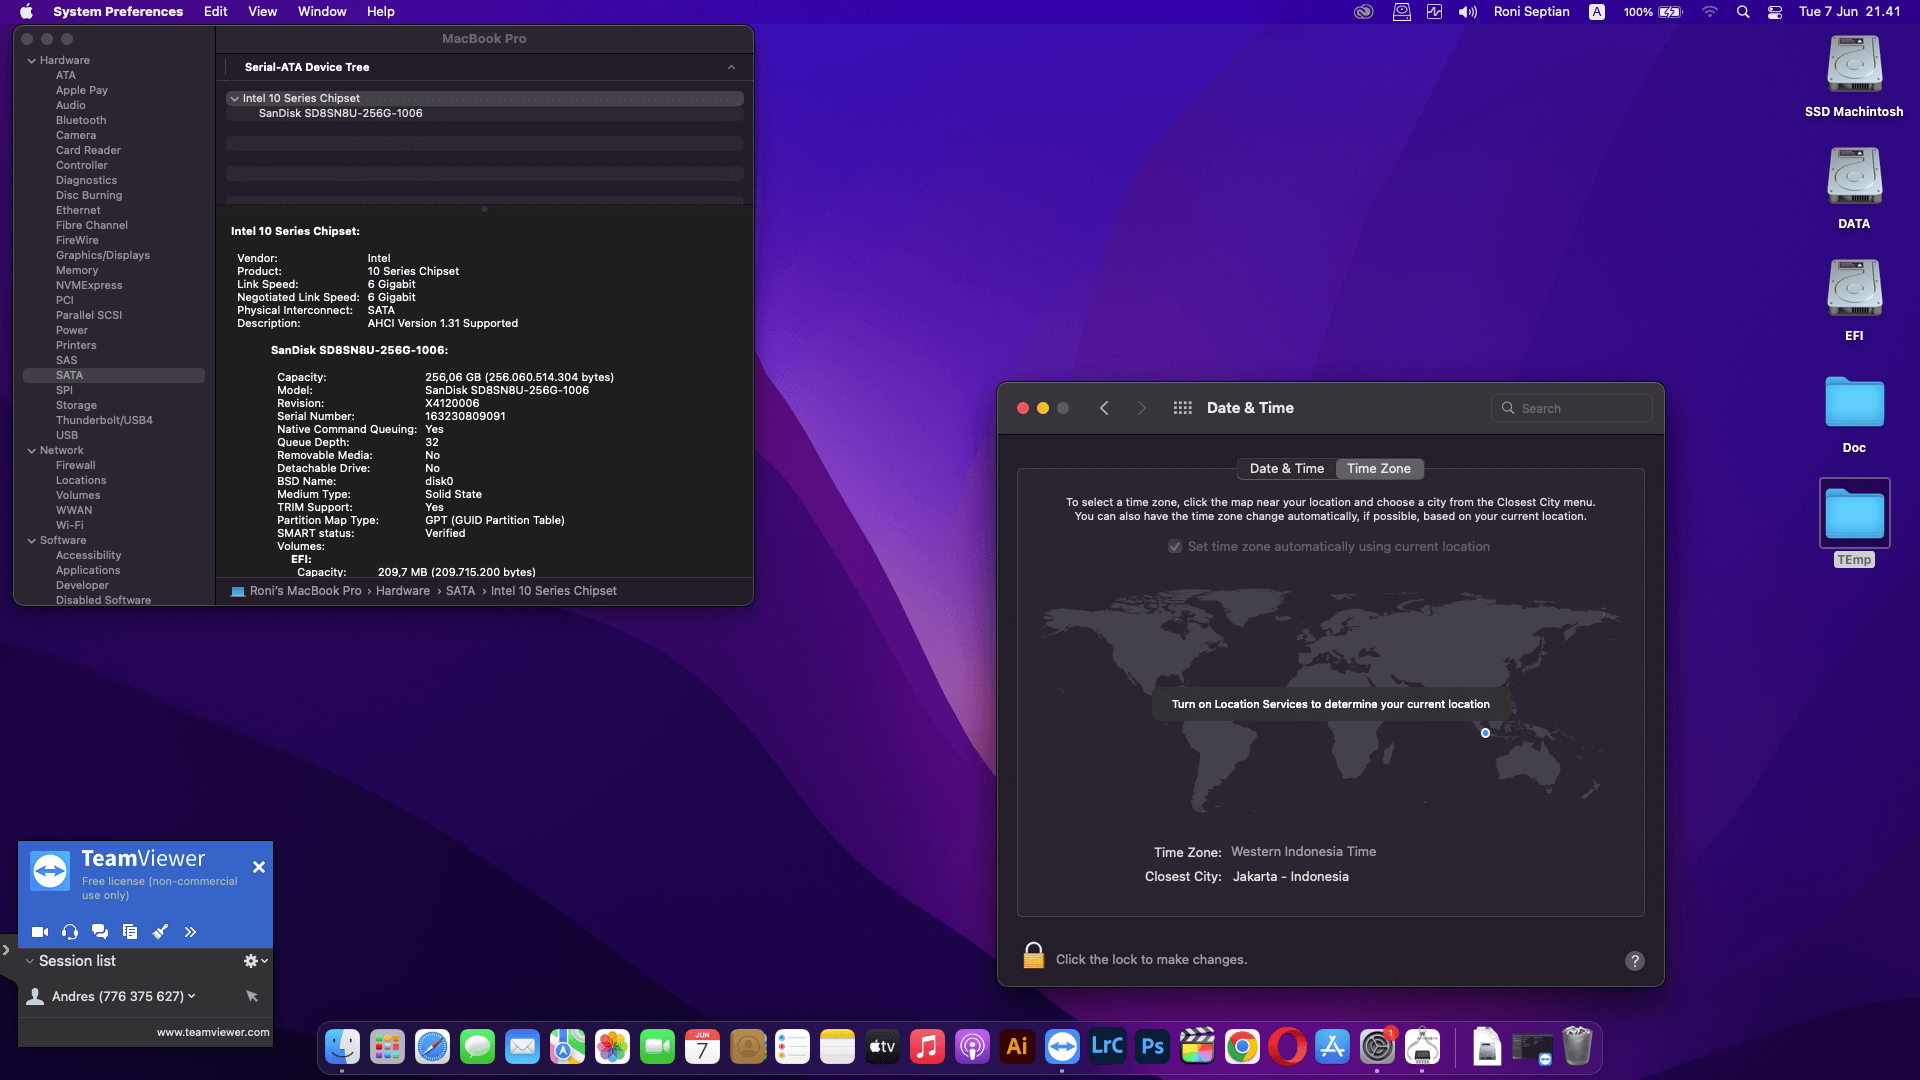Open the View menu
The height and width of the screenshot is (1080, 1920).
tap(262, 12)
